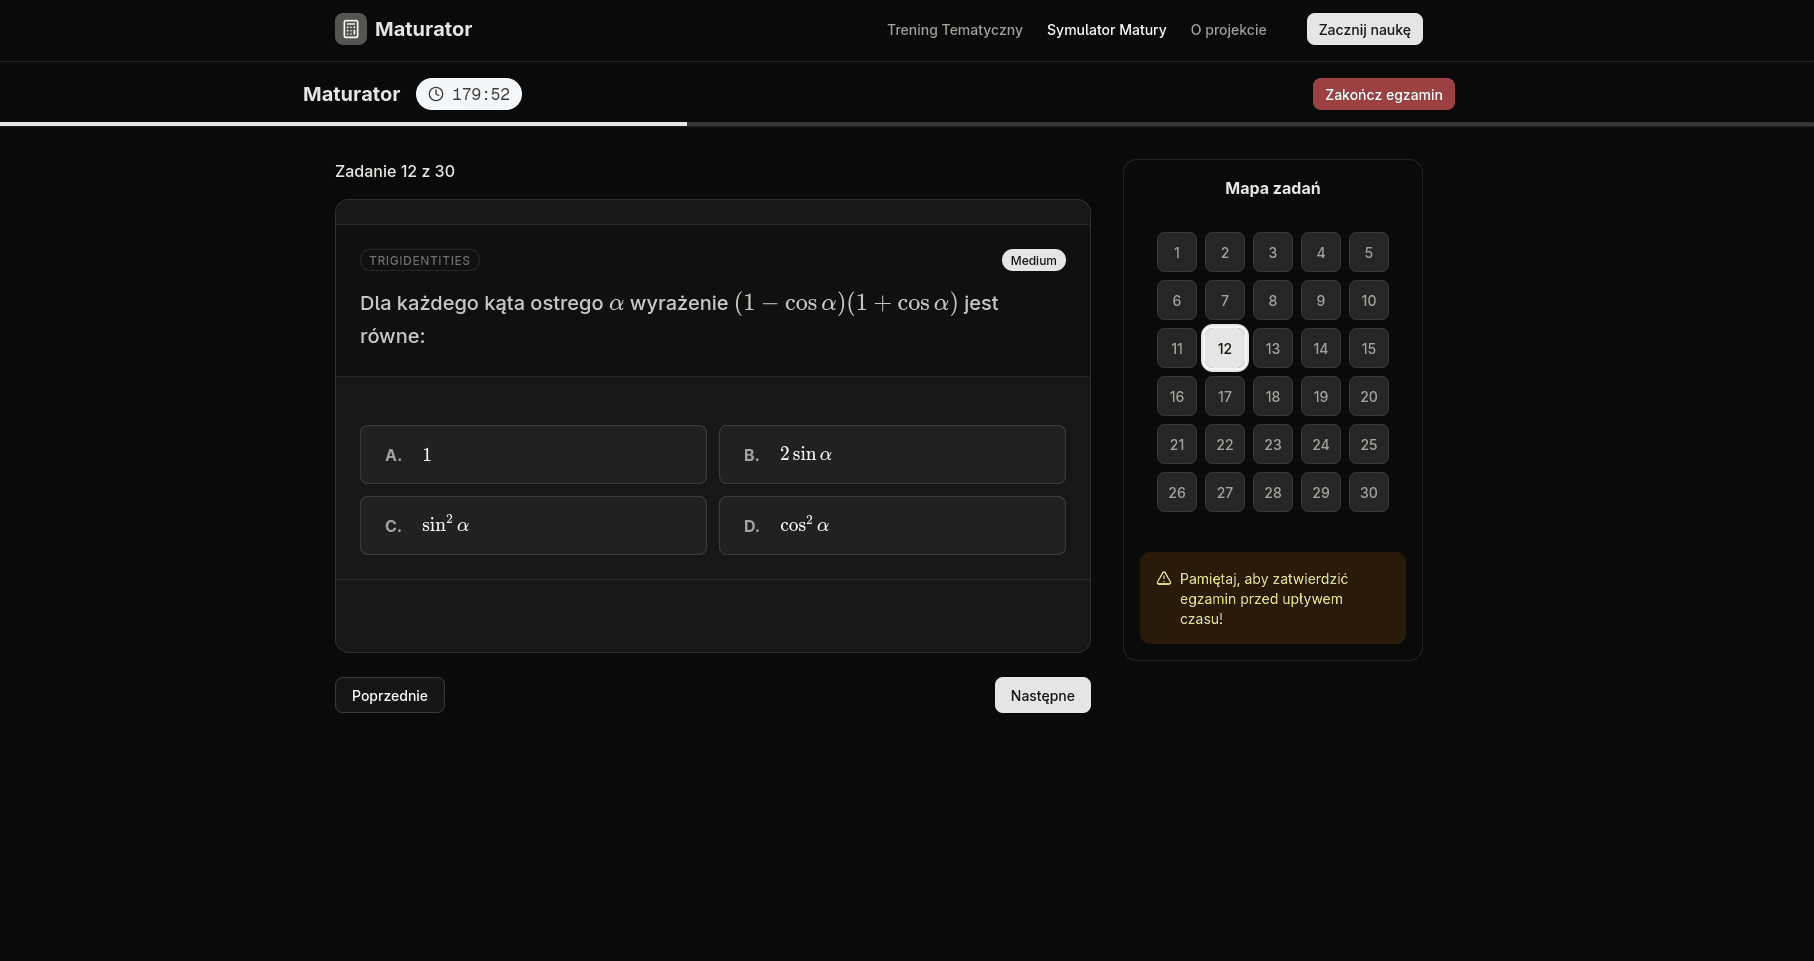Select answer A with value 1
The image size is (1814, 961).
(x=533, y=454)
